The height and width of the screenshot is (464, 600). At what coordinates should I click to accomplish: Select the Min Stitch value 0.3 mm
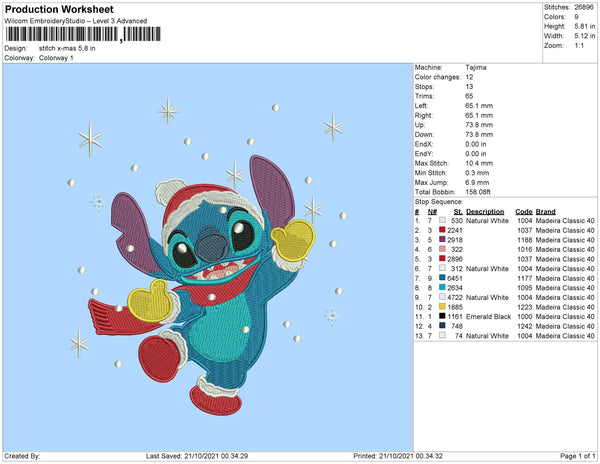[477, 173]
